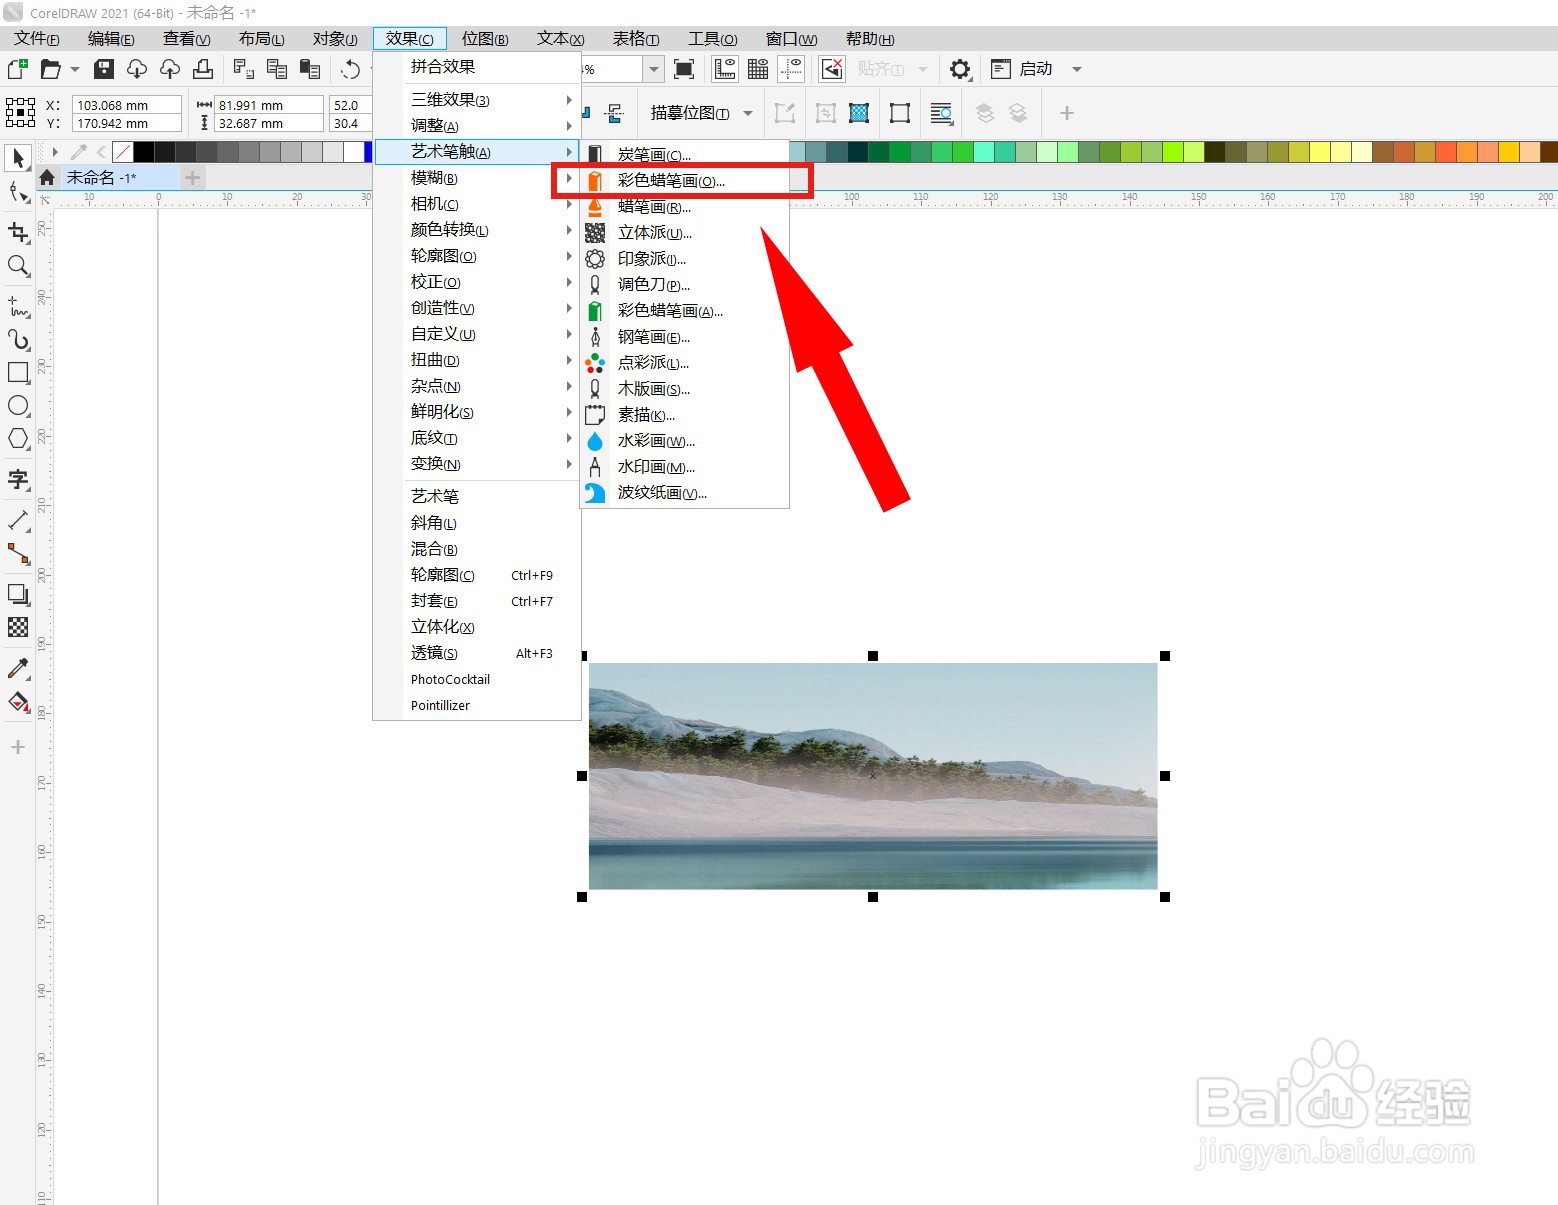Click the 透镜 Alt+F3 entry
1558x1205 pixels.
477,653
